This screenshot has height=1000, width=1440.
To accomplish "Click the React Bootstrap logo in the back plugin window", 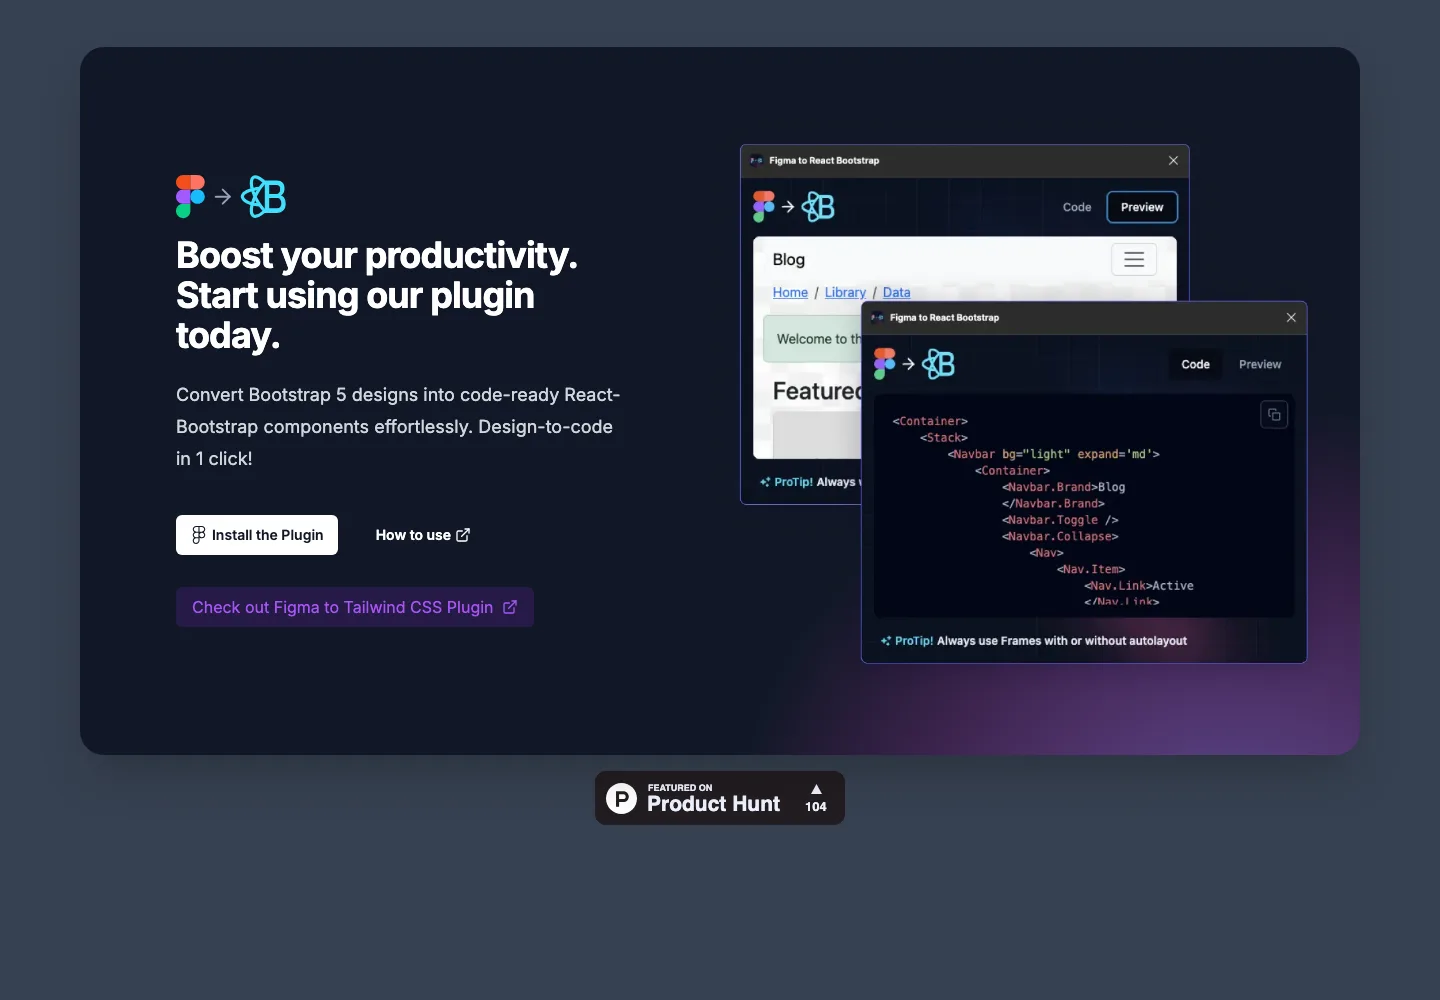I will tap(818, 207).
